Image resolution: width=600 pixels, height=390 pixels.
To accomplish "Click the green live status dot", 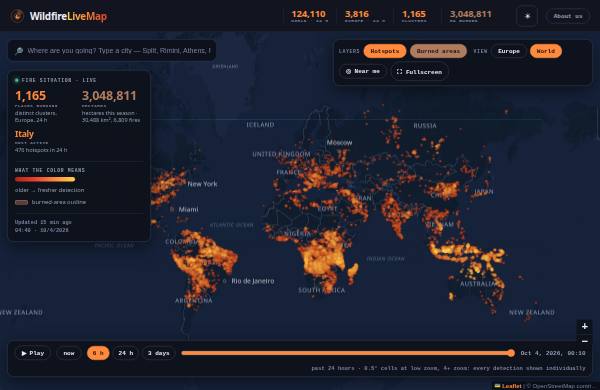I will pos(16,80).
